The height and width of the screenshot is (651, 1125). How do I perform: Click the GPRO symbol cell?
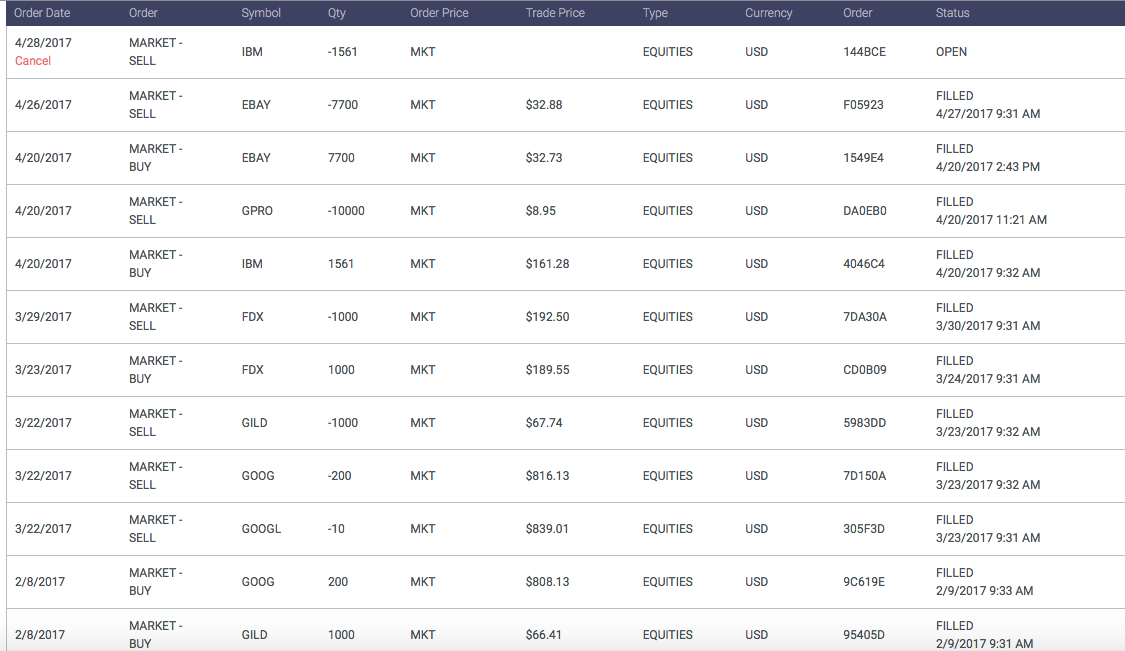click(257, 211)
